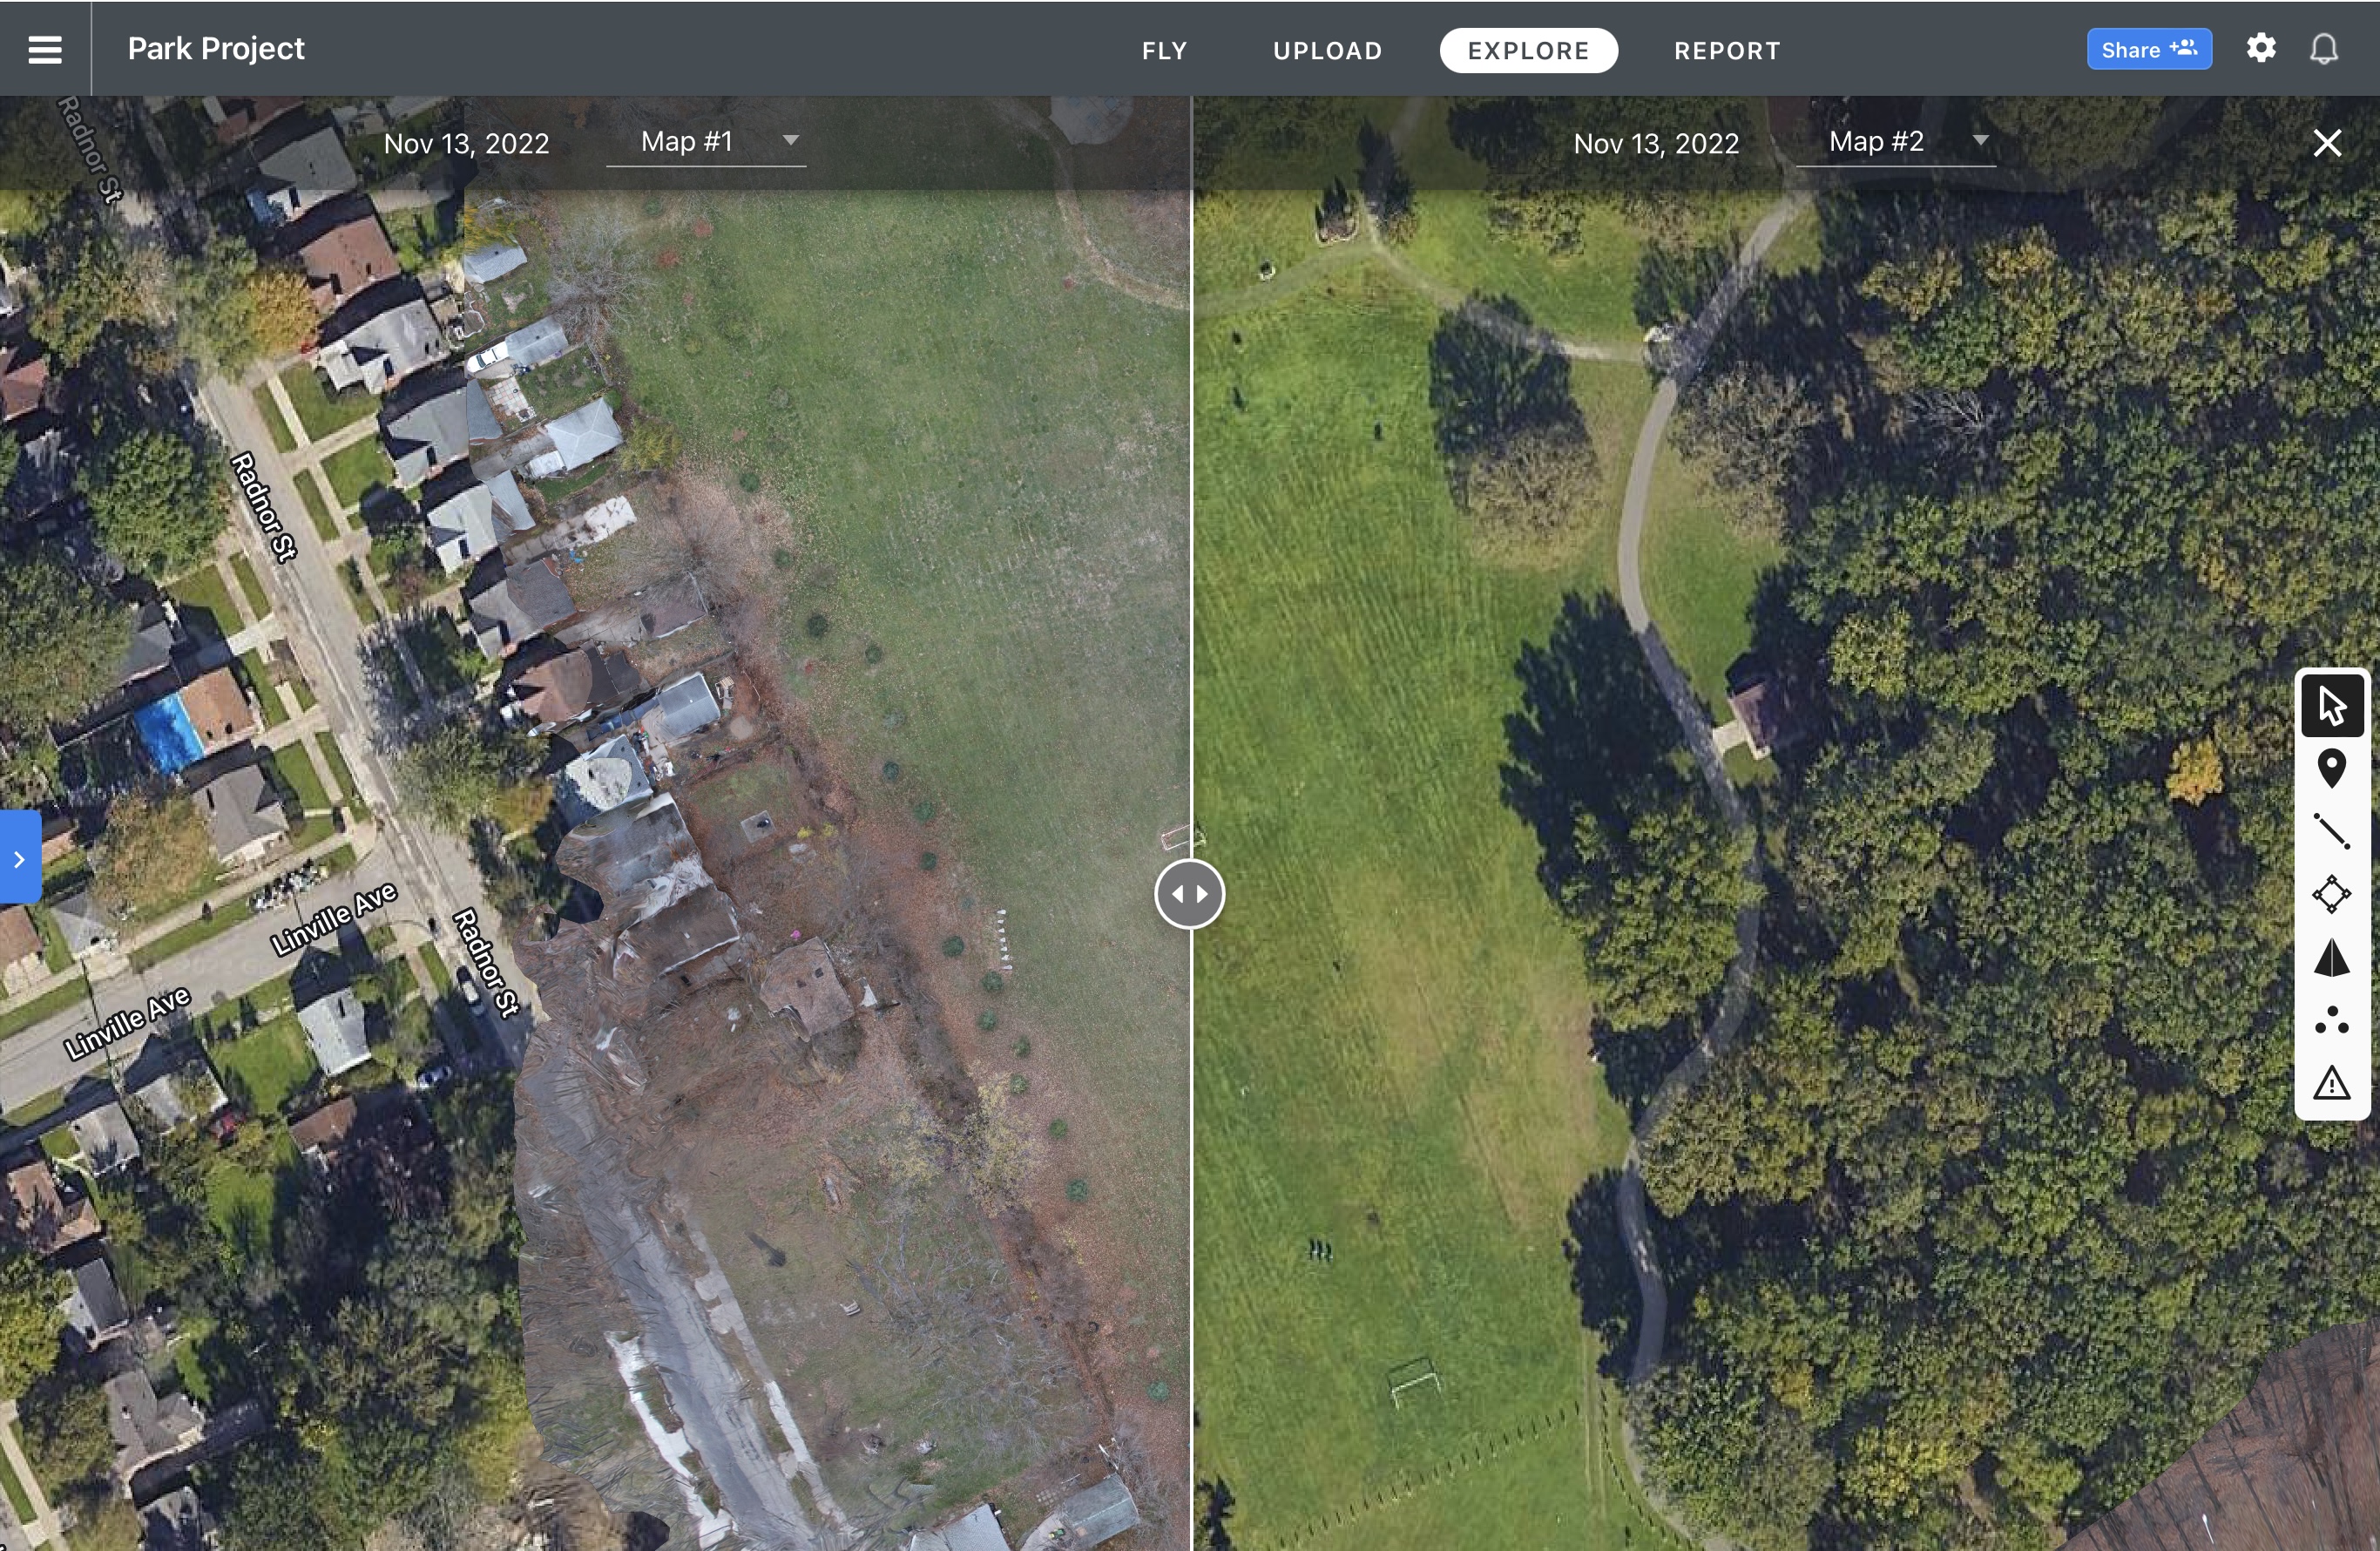Switch to the UPLOAD tab
This screenshot has height=1551, width=2380.
(x=1328, y=51)
